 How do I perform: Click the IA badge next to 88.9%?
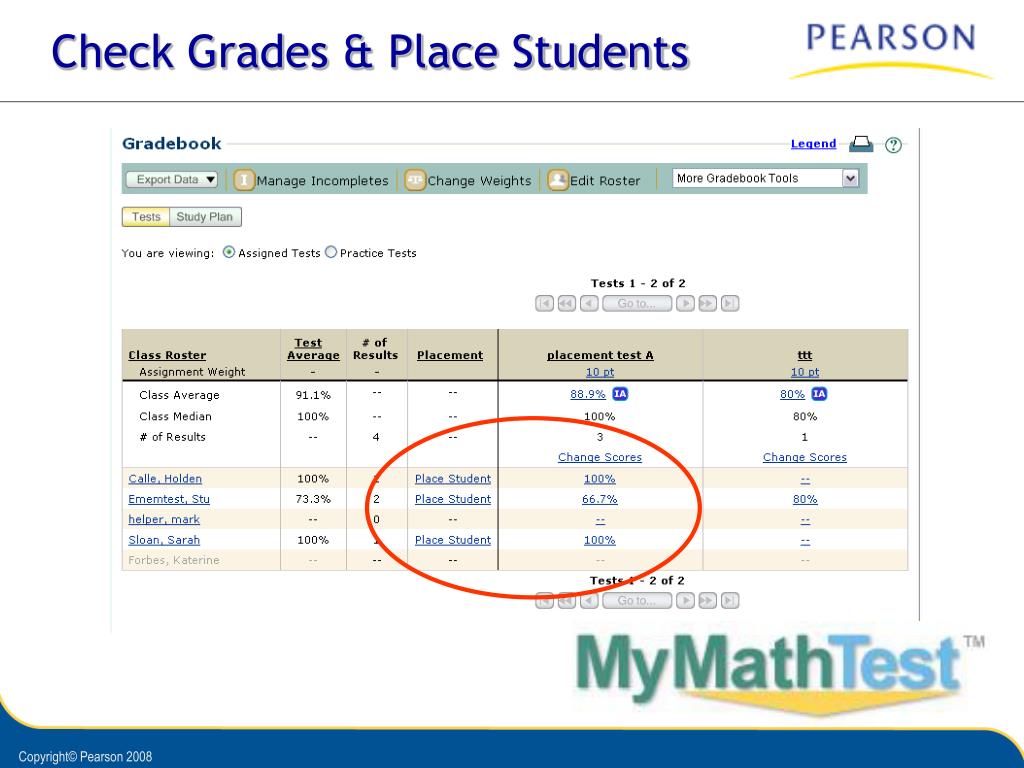(x=620, y=394)
